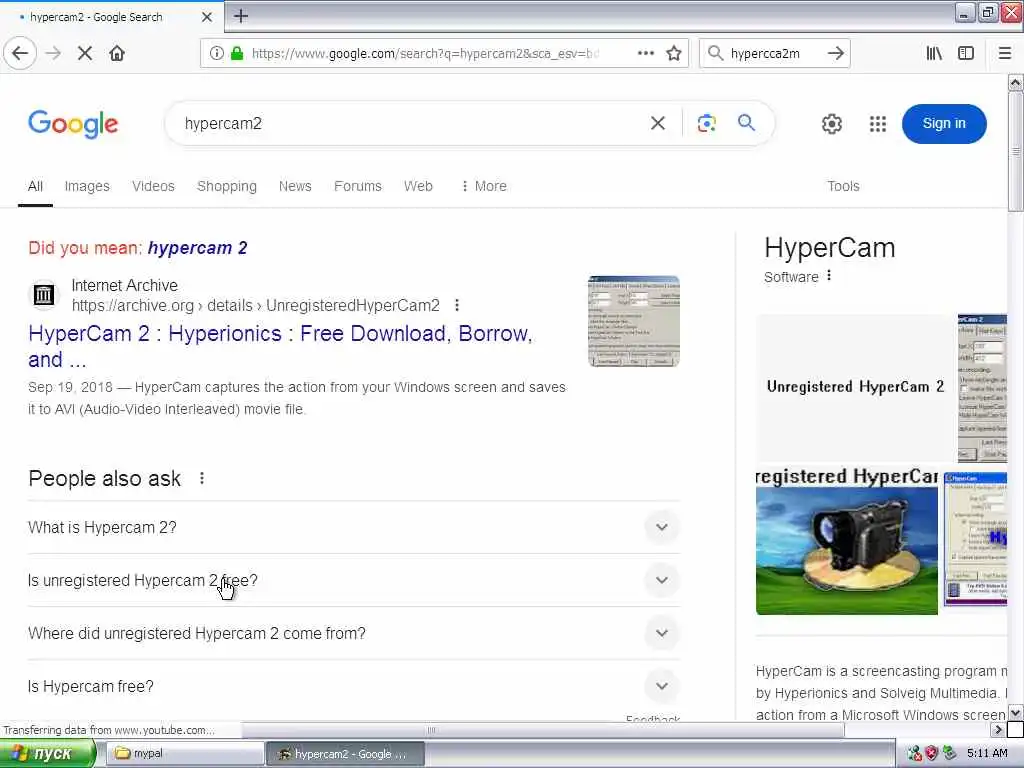Open the Windows Start (пуск) menu
Screen dimensions: 1024x768
[x=47, y=754]
